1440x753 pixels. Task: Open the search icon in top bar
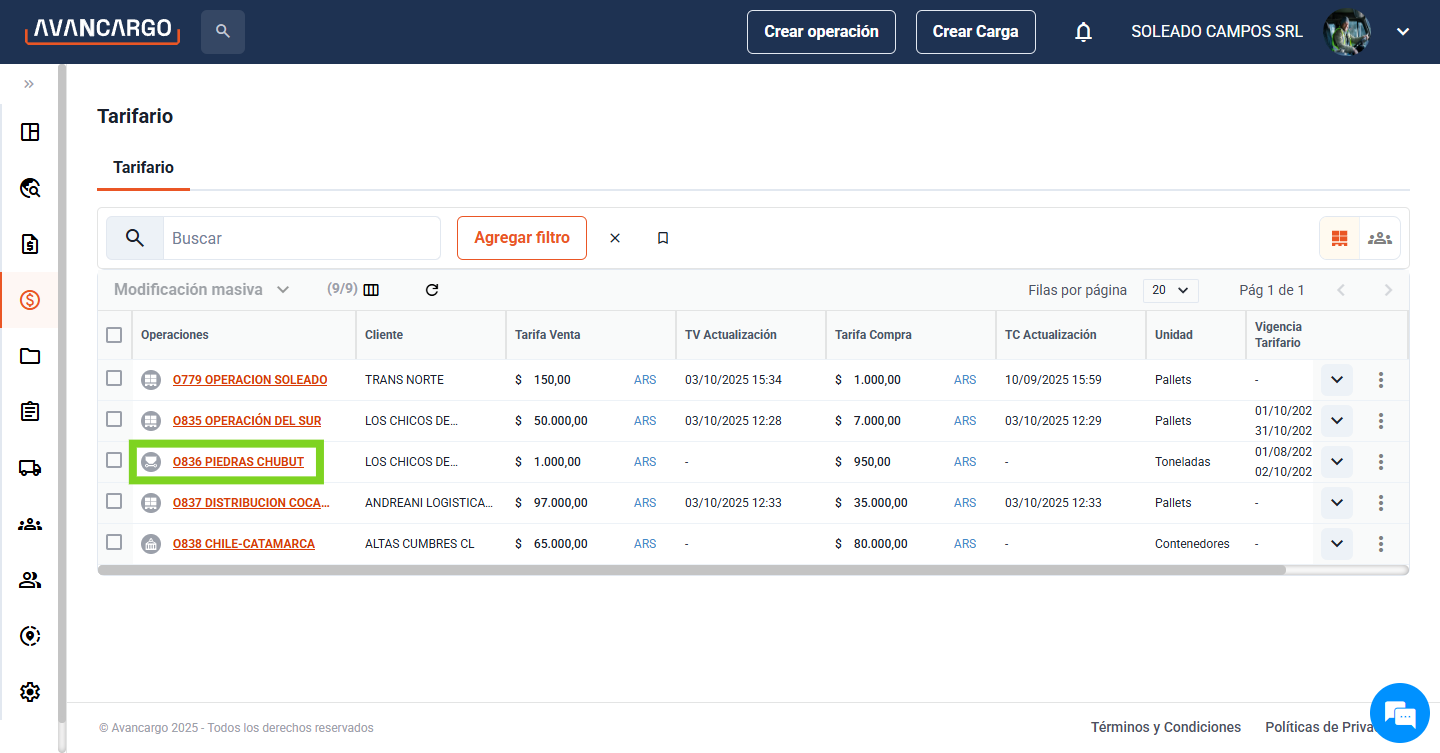click(x=223, y=32)
